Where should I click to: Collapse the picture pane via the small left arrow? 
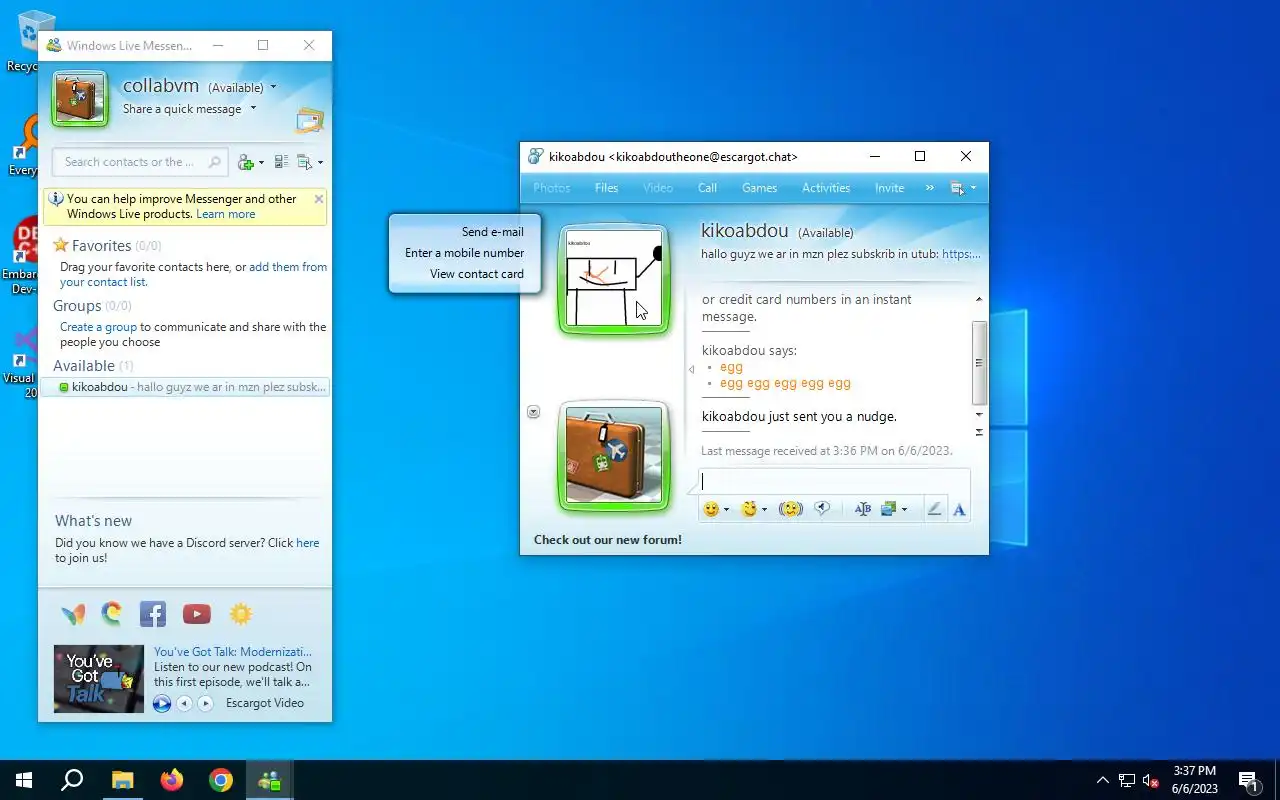(691, 370)
